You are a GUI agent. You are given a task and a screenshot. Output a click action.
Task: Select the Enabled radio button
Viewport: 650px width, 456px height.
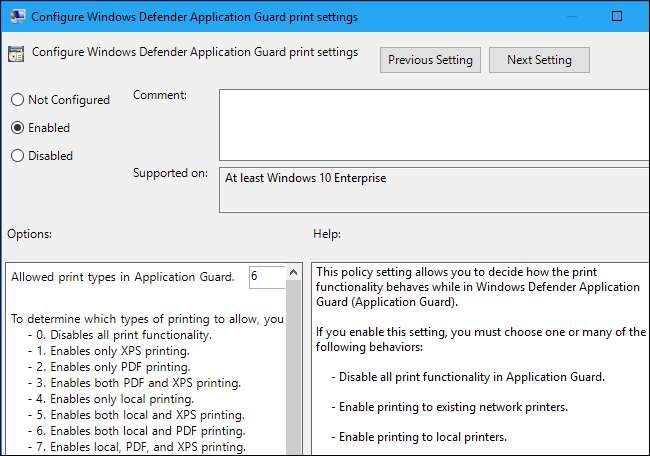(16, 128)
